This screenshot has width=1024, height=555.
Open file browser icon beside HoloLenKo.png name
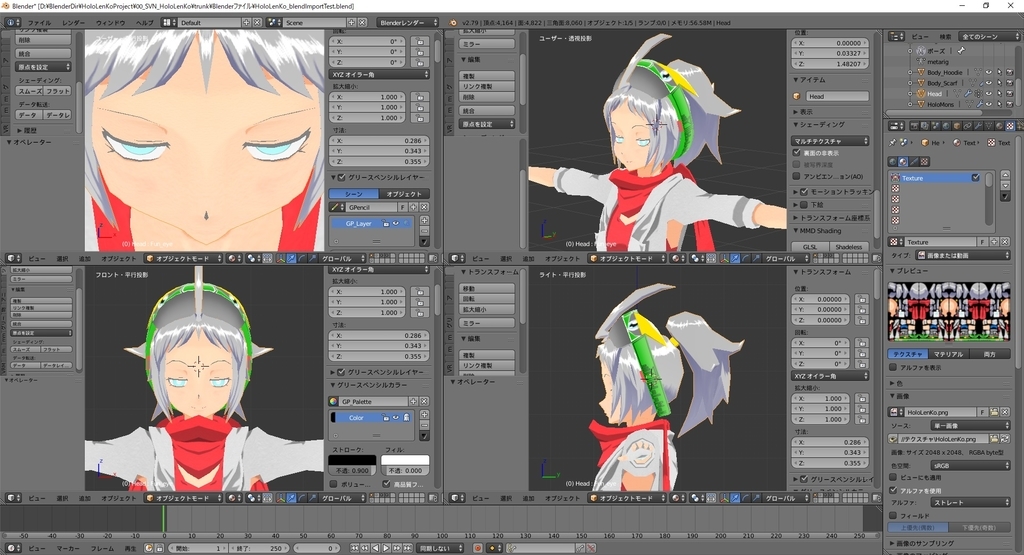click(x=994, y=412)
